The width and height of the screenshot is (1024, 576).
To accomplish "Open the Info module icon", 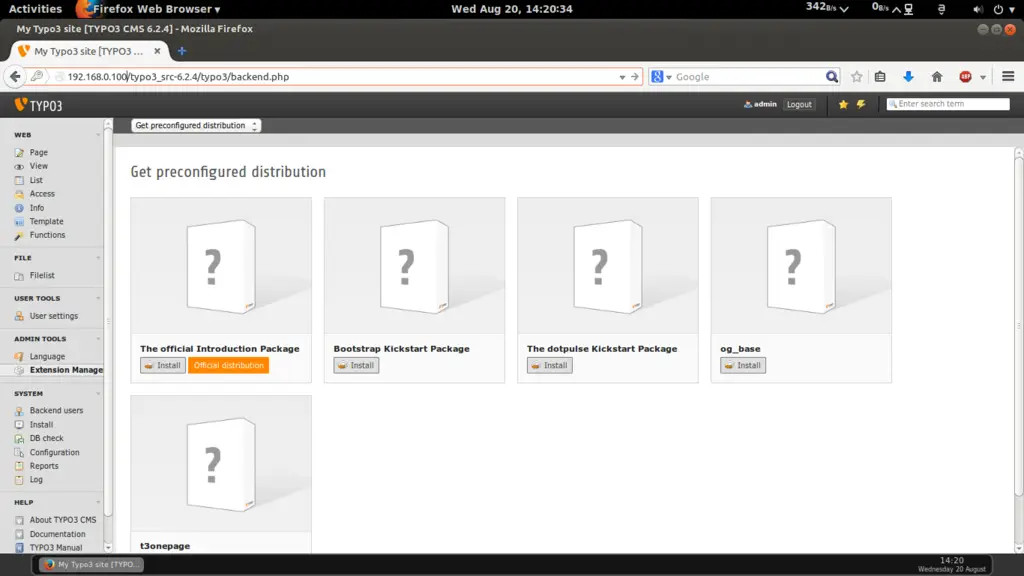I will [20, 208].
